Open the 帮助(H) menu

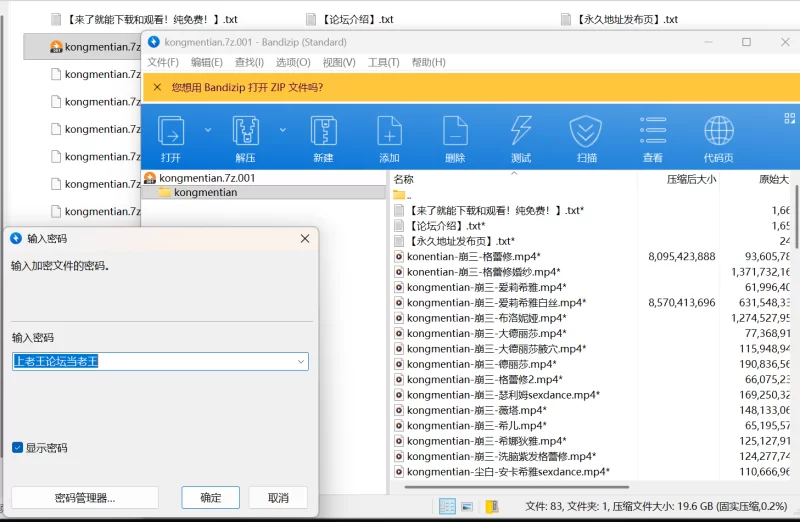pos(429,62)
